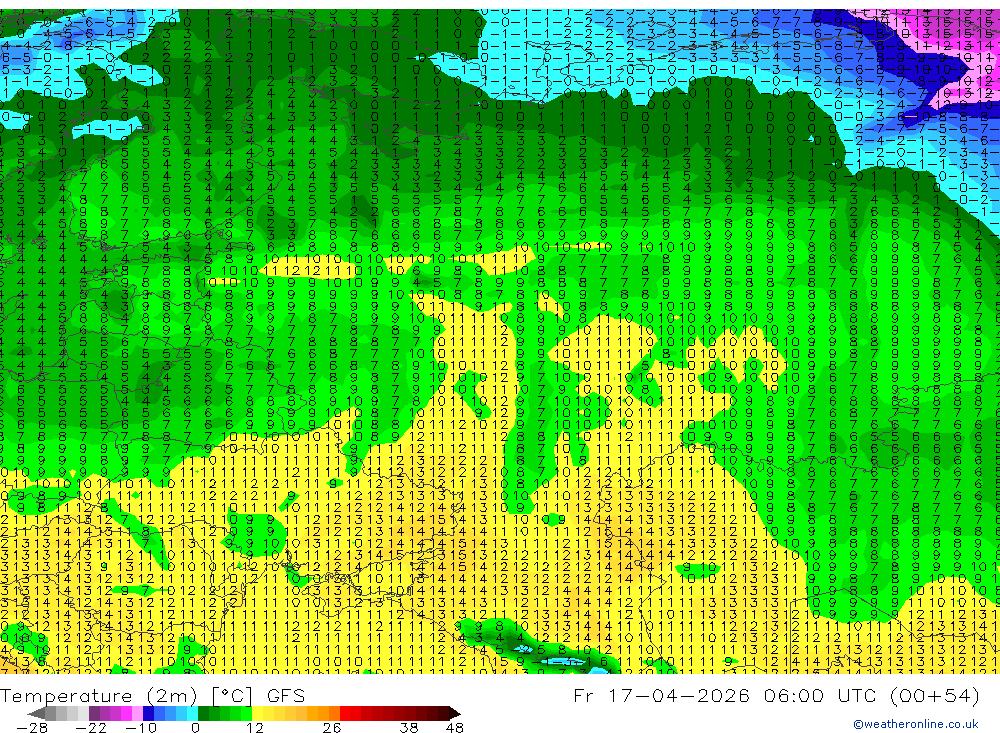
Task: Click the 48 legend label
Action: coord(455,727)
